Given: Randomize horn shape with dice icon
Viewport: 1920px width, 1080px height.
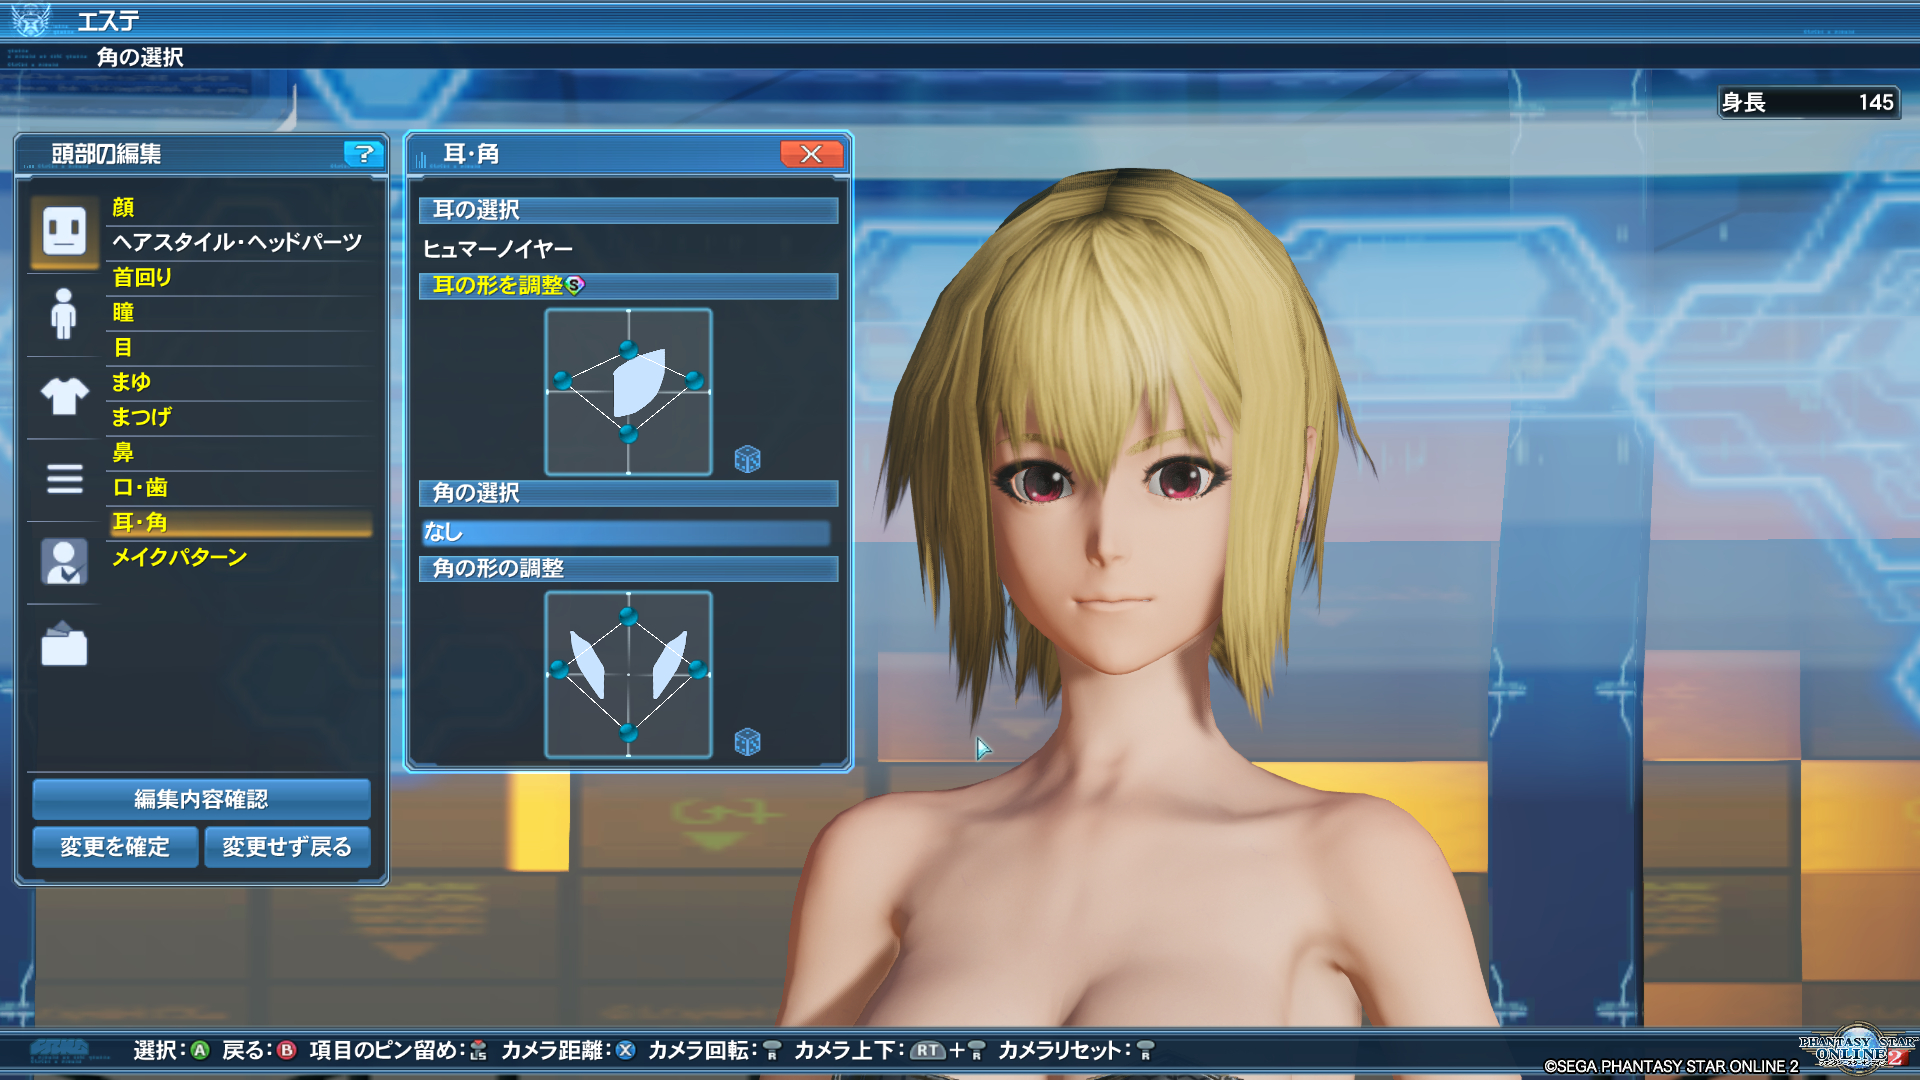Looking at the screenshot, I should coord(747,742).
